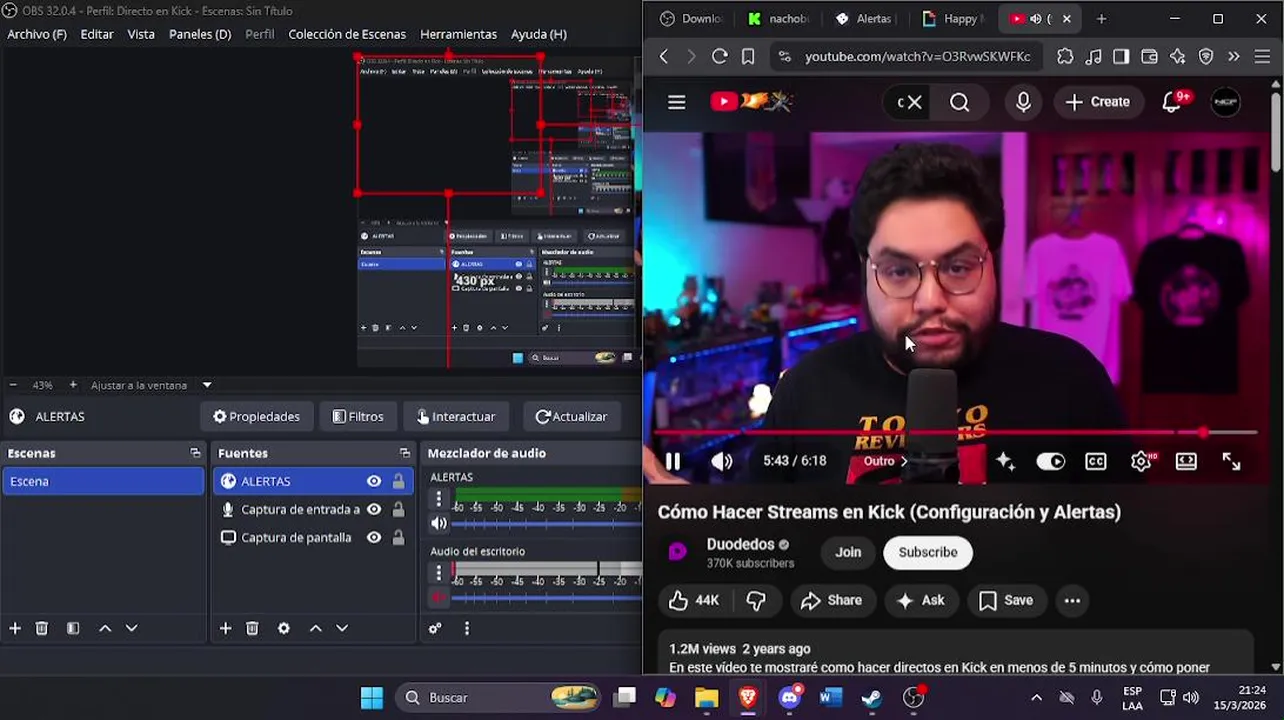Open Colección de Escenas menu
This screenshot has width=1284, height=720.
(x=347, y=34)
